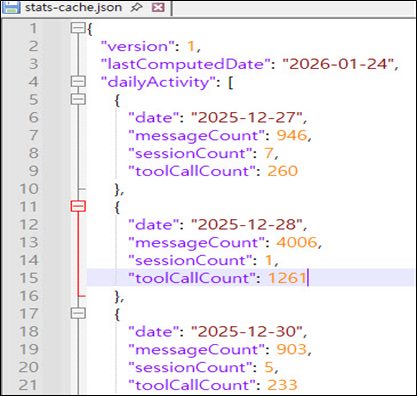
Task: Click line number 15 in the margin
Action: [29, 278]
